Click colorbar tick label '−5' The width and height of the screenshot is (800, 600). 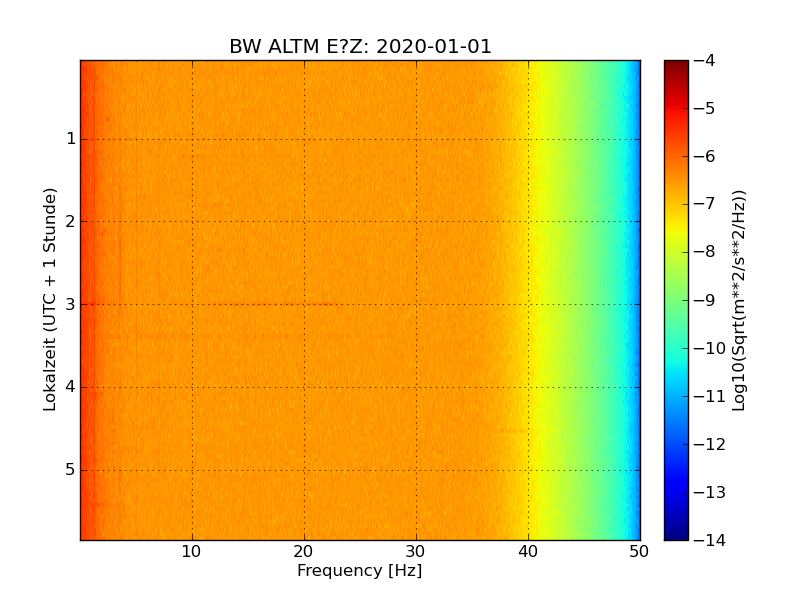(705, 108)
